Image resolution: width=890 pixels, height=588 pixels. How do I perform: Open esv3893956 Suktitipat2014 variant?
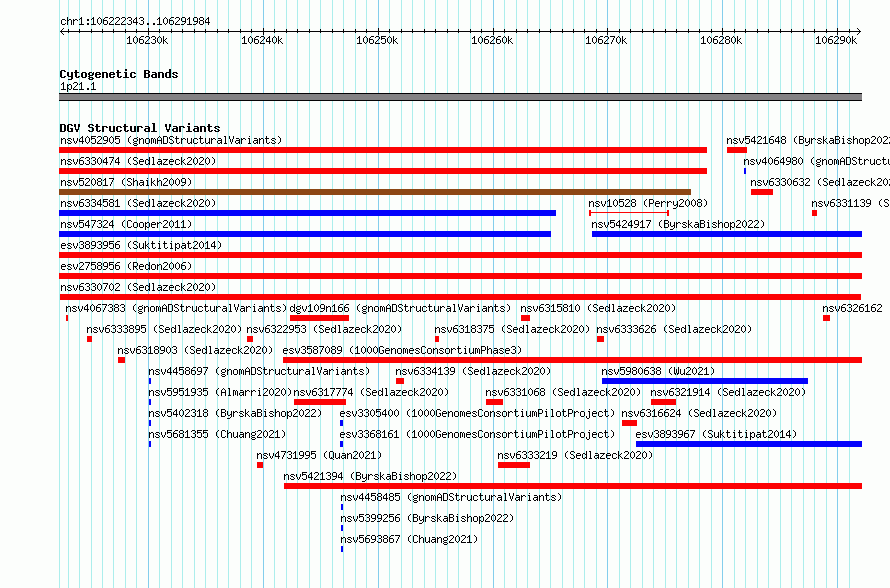point(141,245)
